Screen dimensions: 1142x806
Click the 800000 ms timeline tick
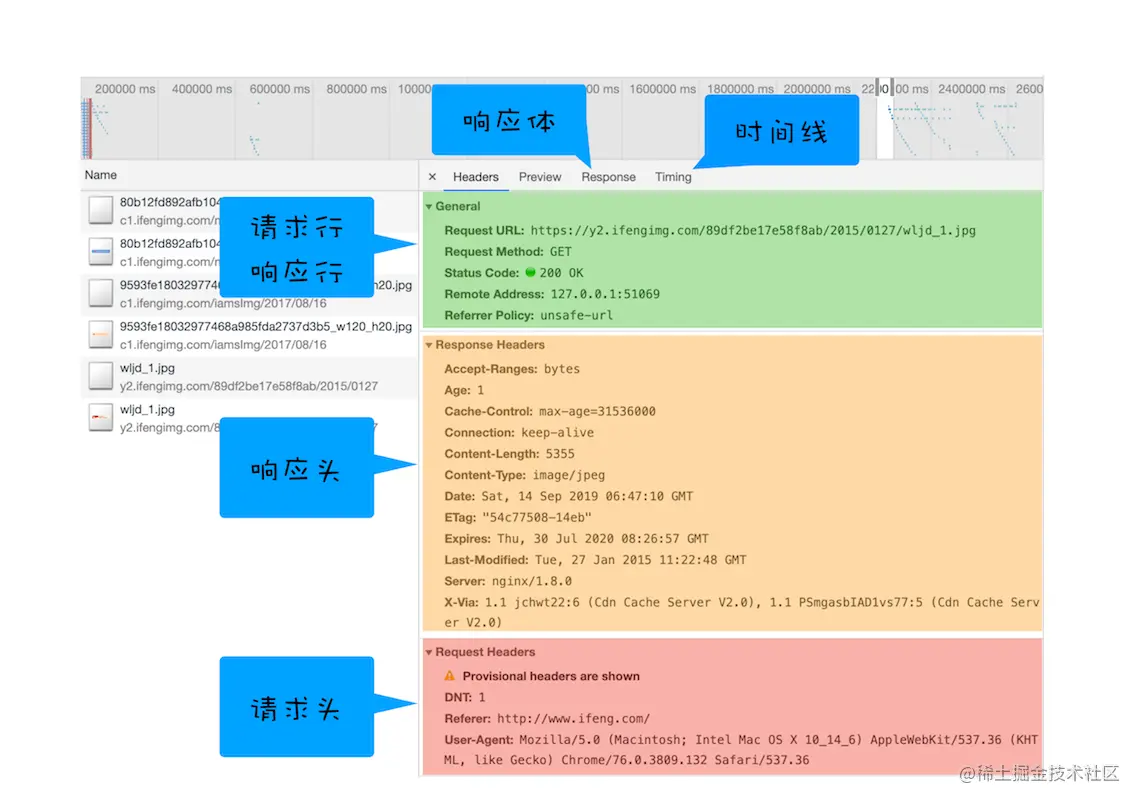pos(357,89)
